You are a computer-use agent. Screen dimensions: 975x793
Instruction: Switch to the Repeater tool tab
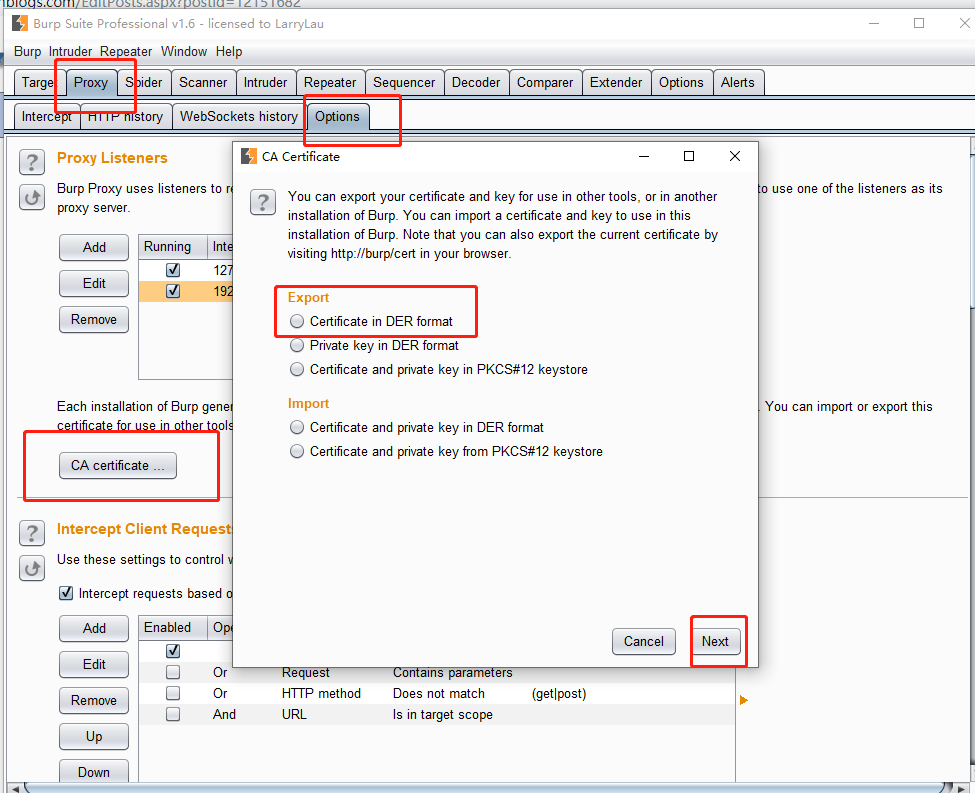(330, 83)
